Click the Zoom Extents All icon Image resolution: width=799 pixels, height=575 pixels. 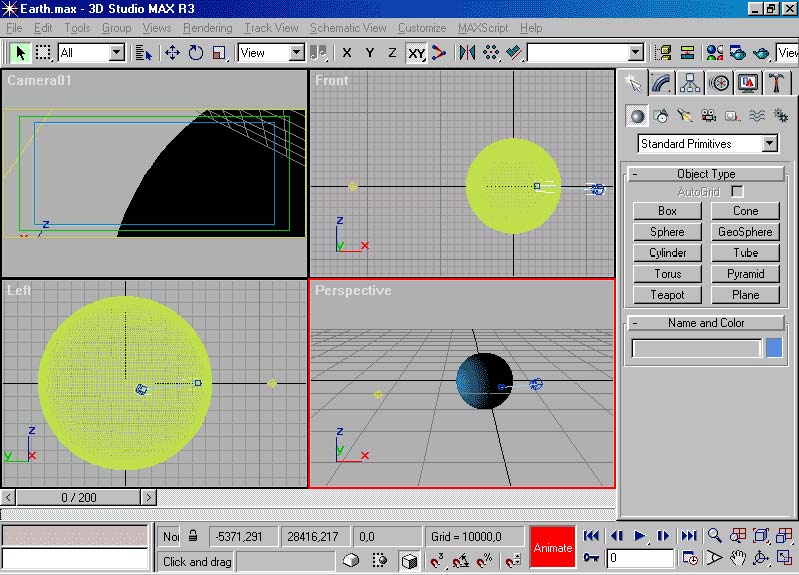[x=784, y=535]
